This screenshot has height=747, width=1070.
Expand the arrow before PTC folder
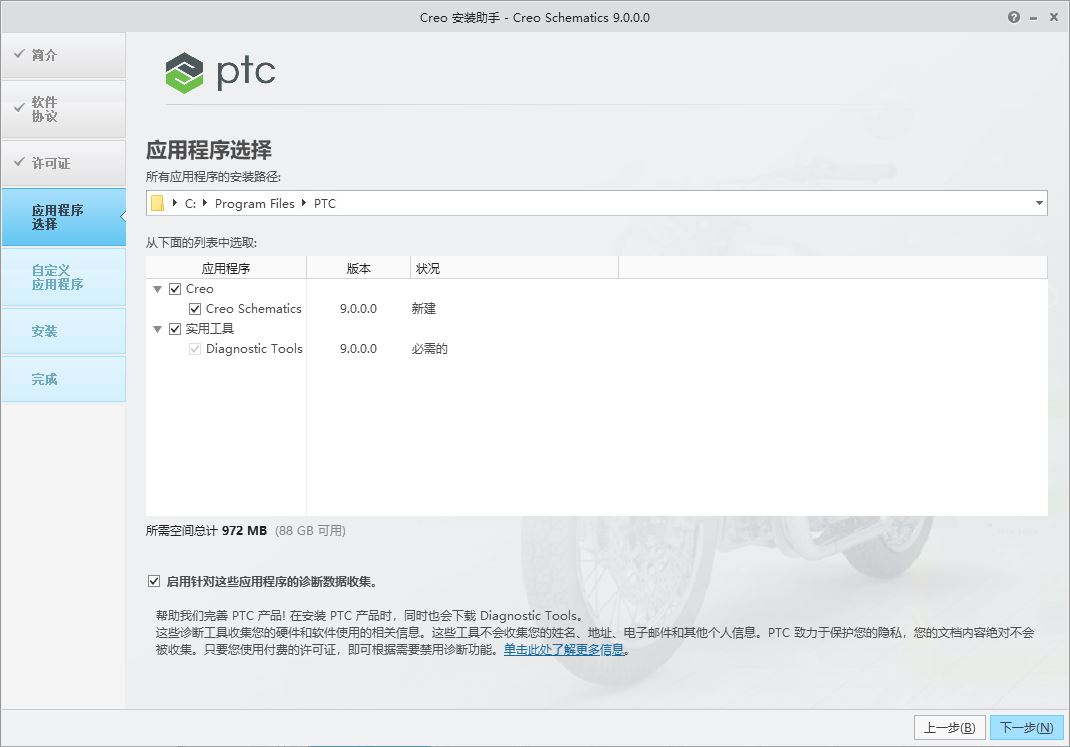click(304, 203)
